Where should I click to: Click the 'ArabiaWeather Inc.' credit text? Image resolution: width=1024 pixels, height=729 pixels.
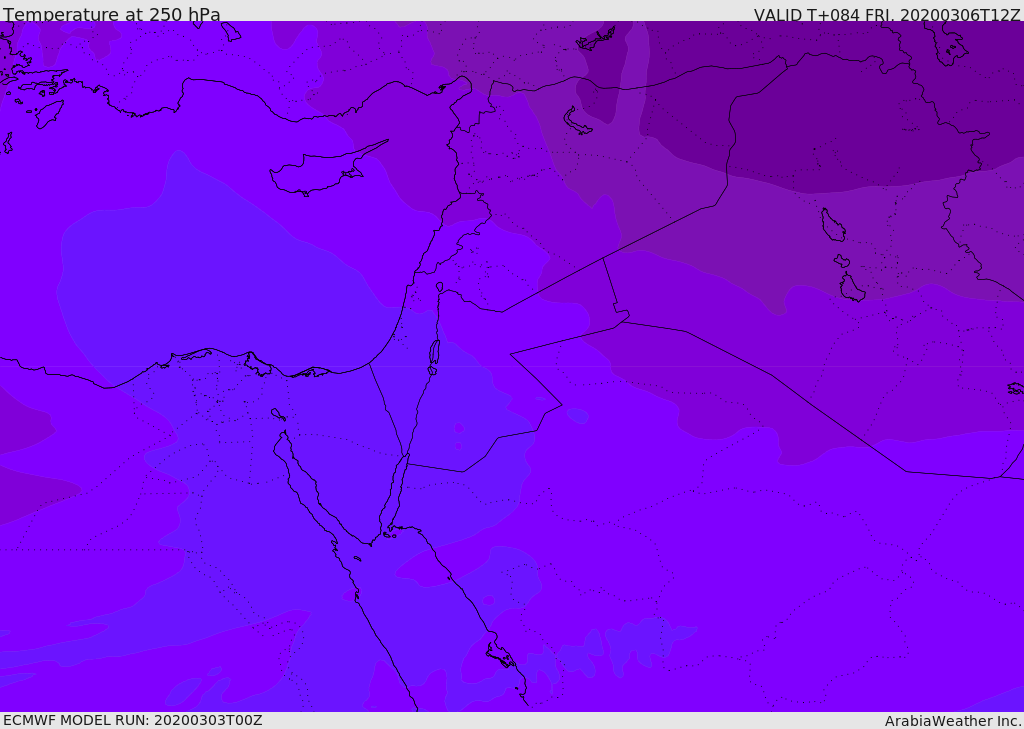point(953,721)
